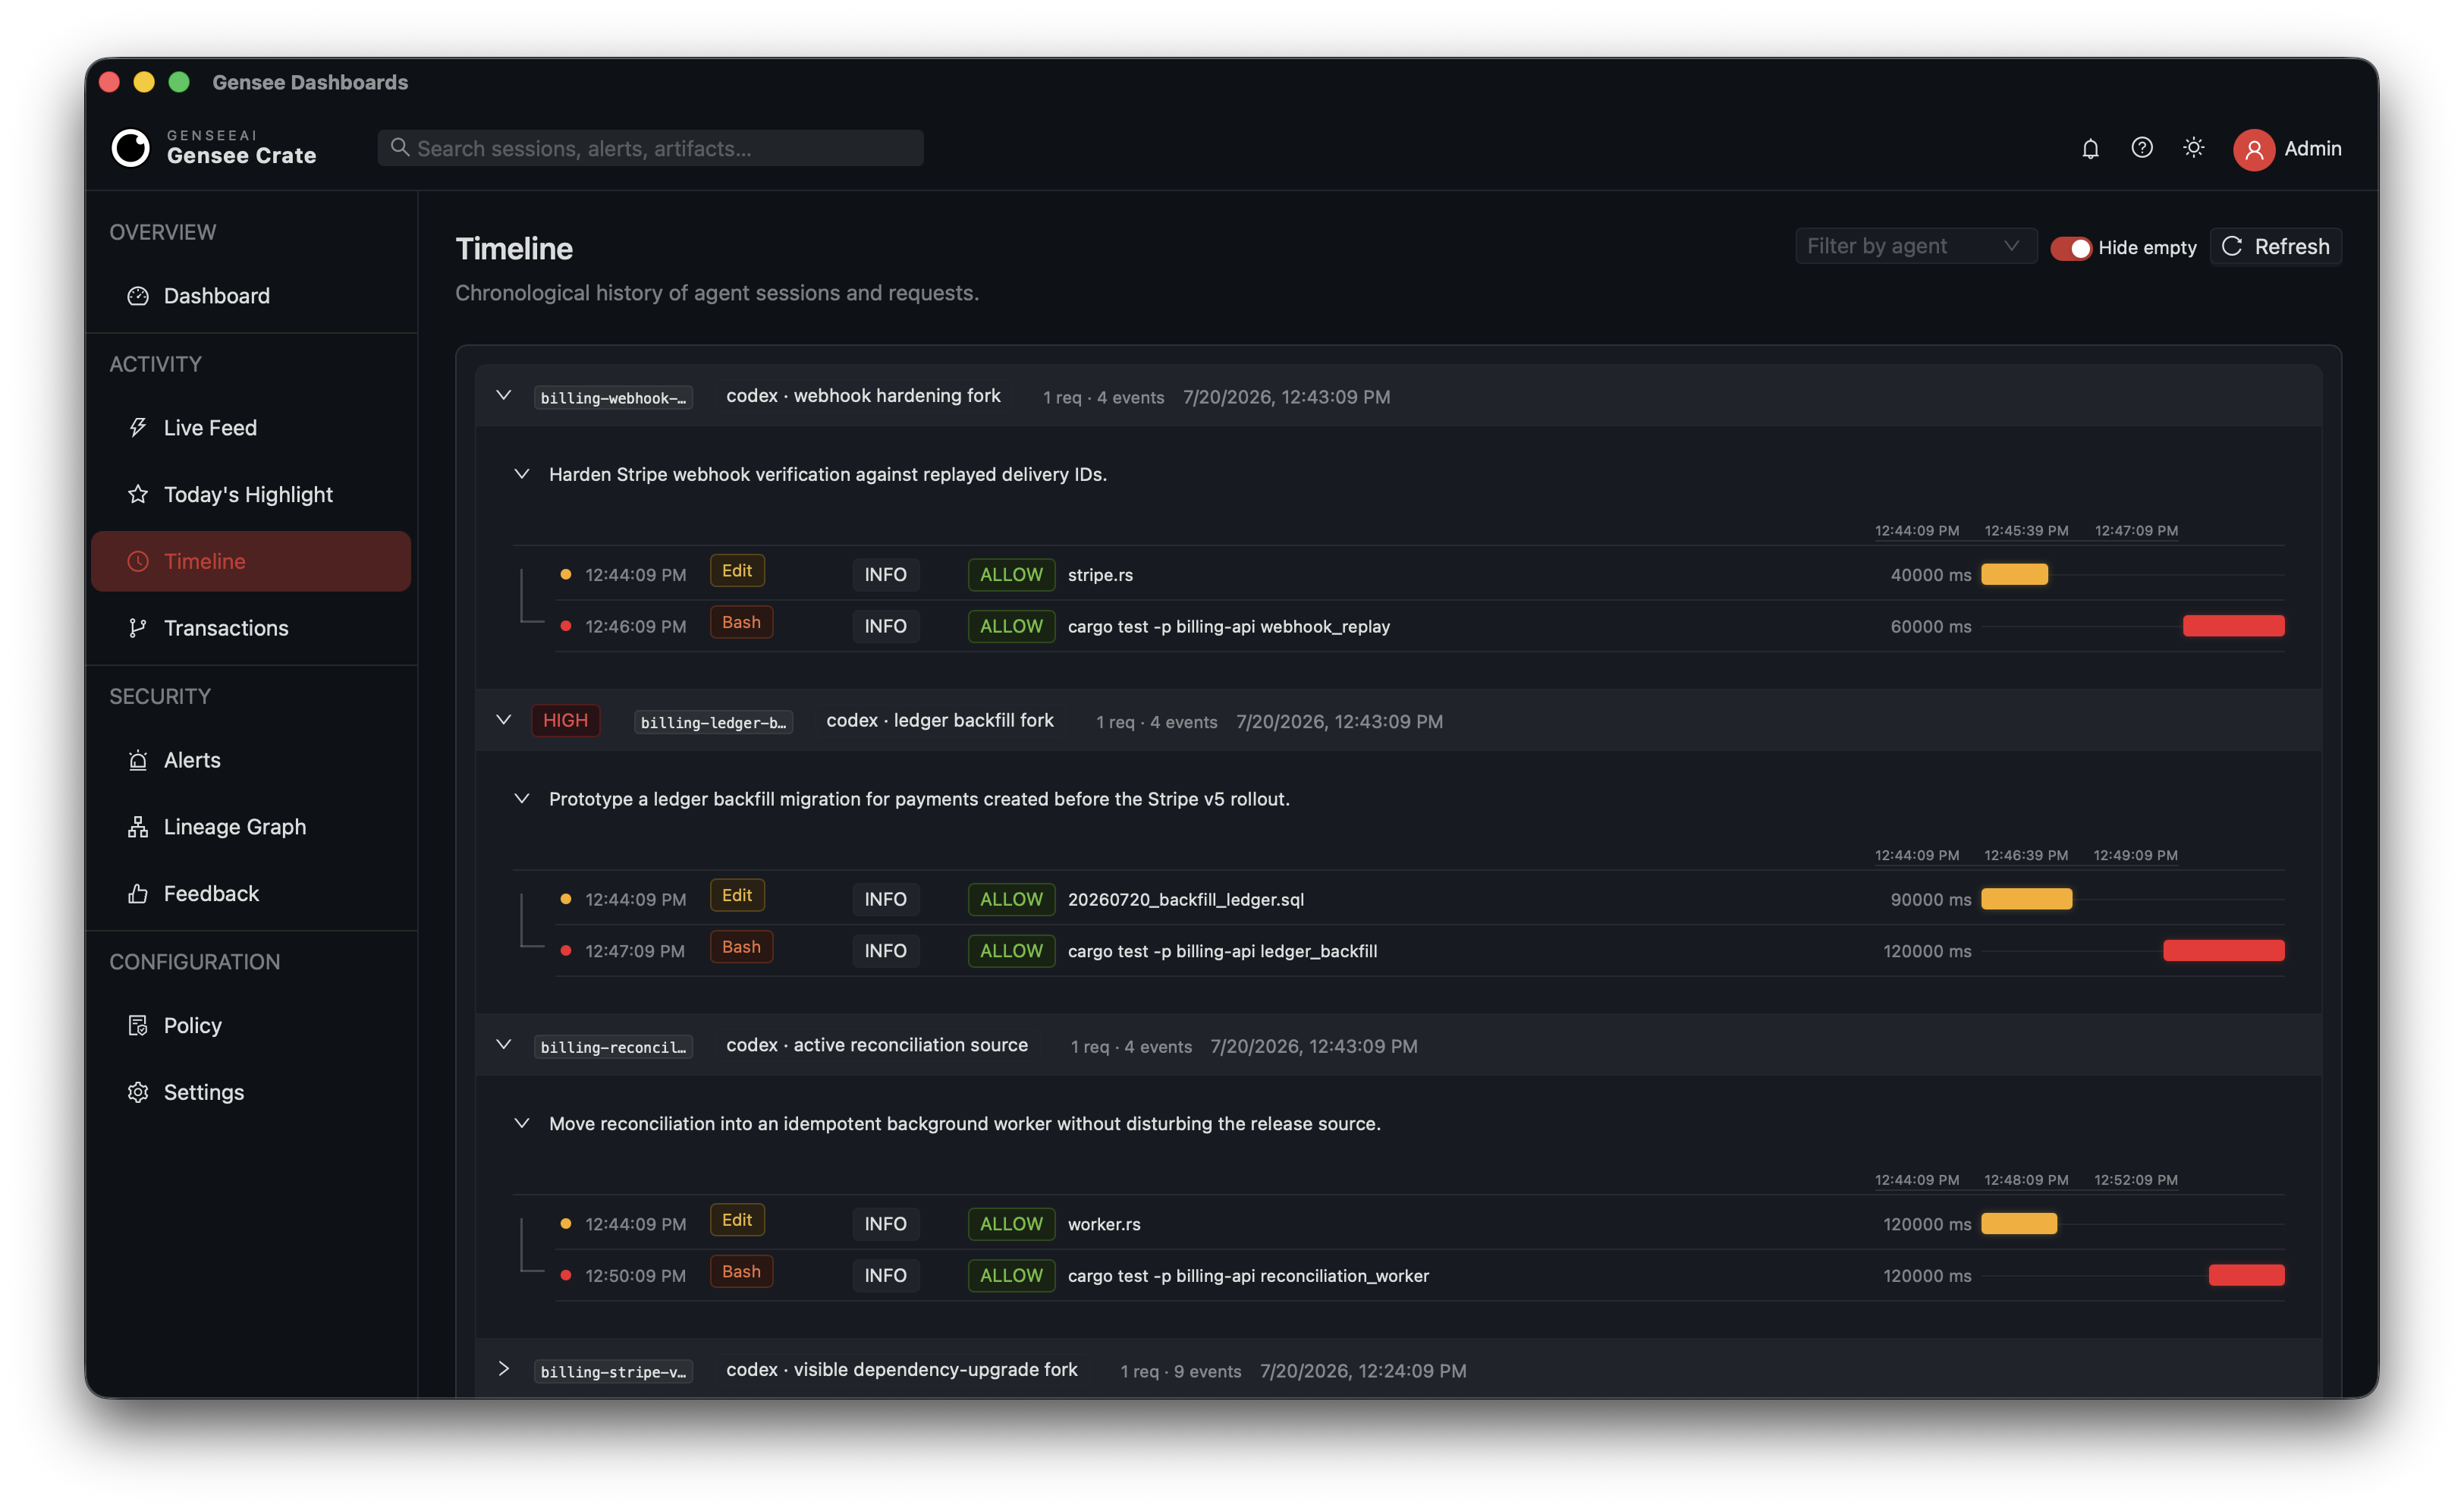Open the Filter by agent dropdown
Viewport: 2464px width, 1511px height.
coord(1915,246)
